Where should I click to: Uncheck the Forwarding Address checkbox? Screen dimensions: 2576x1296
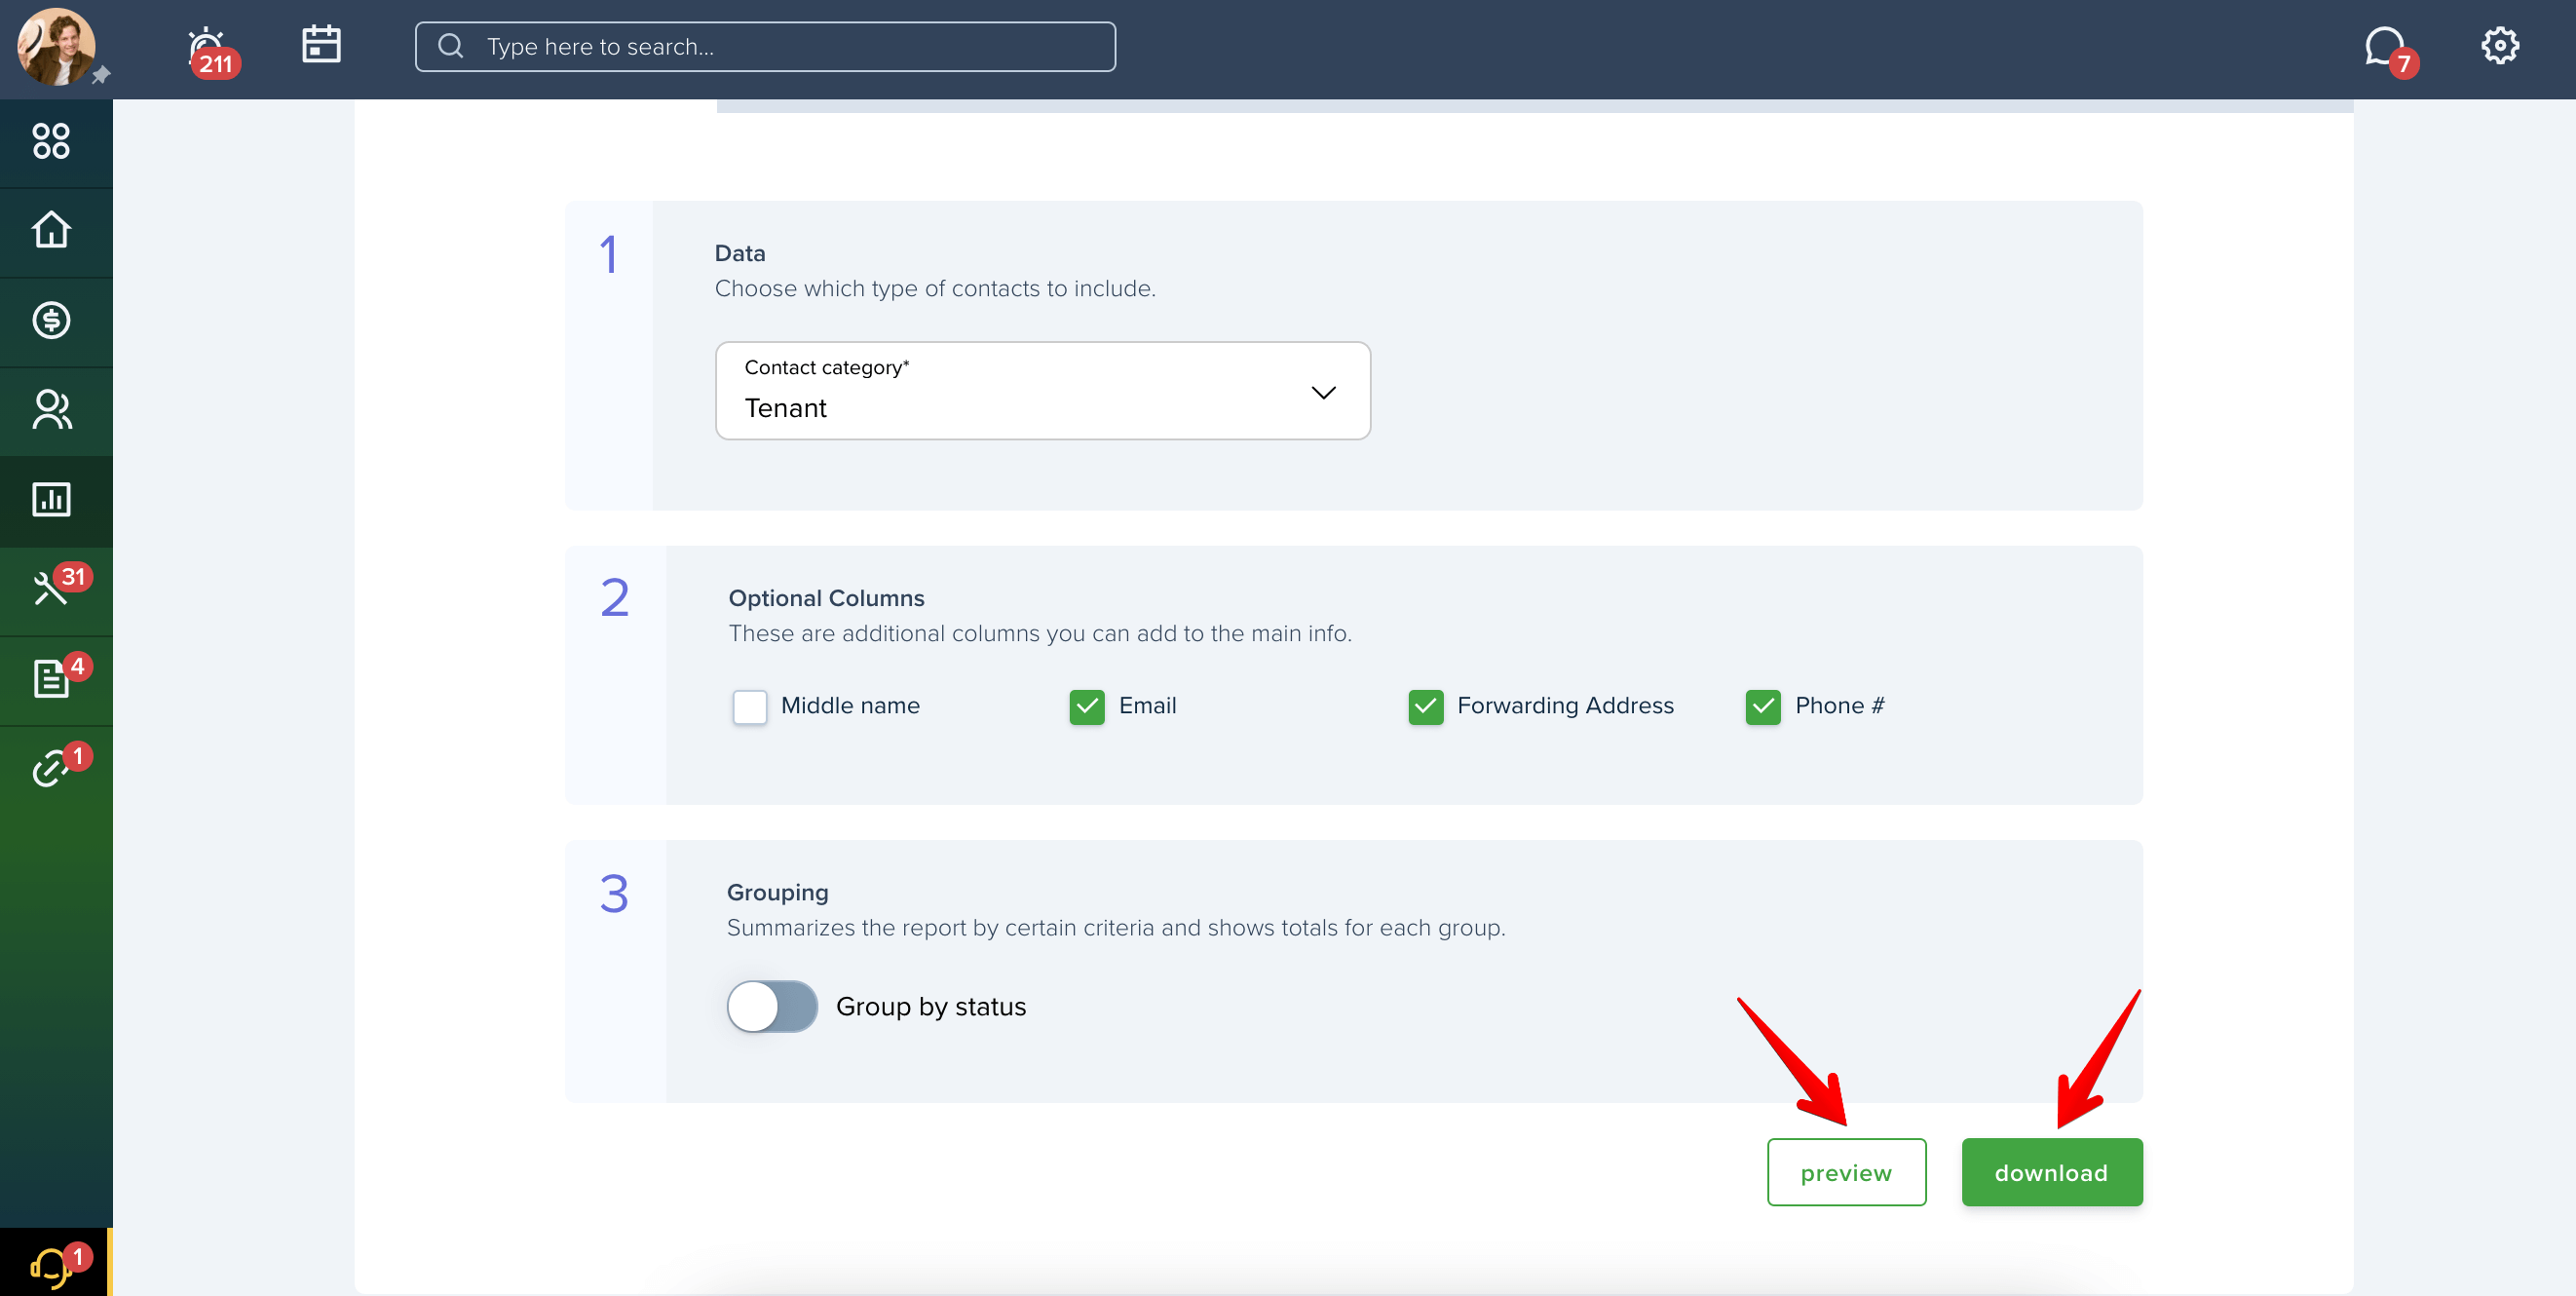[1425, 707]
